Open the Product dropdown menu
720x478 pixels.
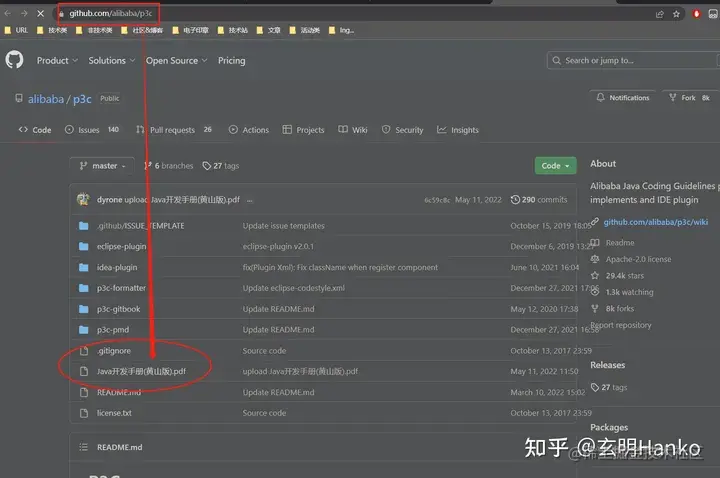pos(57,61)
